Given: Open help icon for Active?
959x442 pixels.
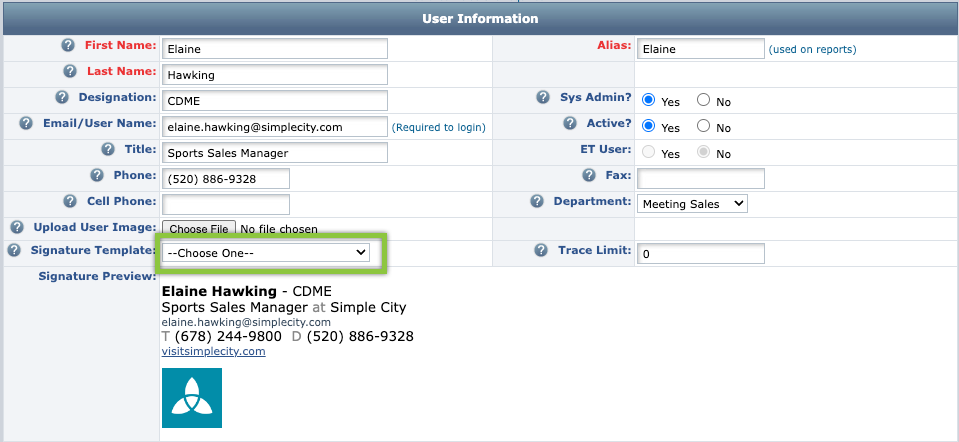Looking at the screenshot, I should [569, 123].
